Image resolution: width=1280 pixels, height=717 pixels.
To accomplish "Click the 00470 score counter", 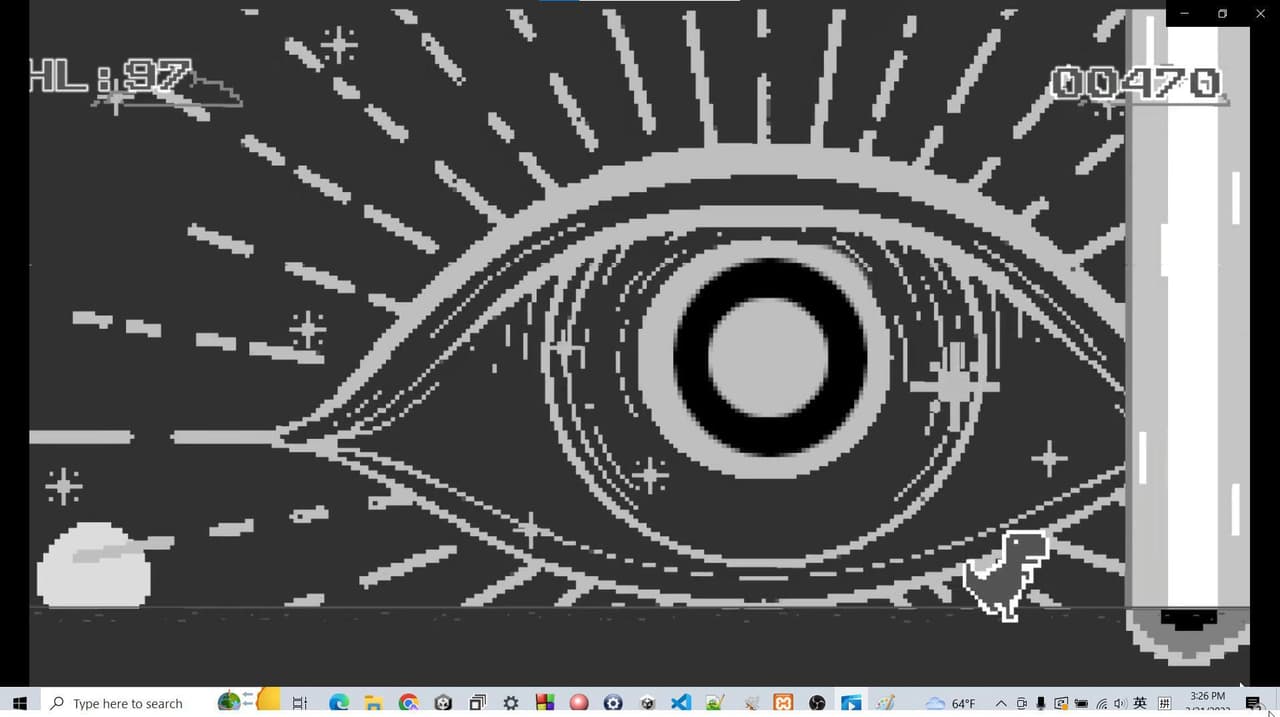I will point(1138,84).
